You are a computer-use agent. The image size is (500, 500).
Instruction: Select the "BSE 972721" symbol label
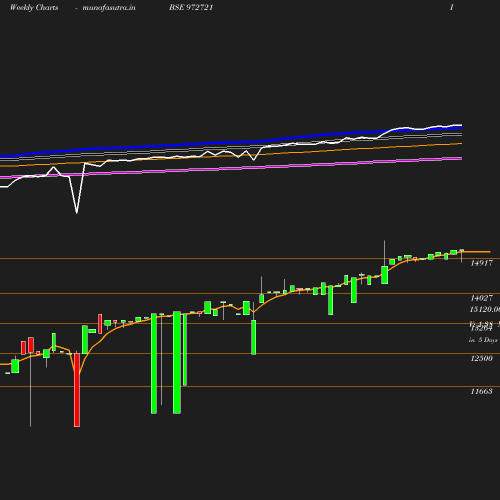tap(191, 7)
